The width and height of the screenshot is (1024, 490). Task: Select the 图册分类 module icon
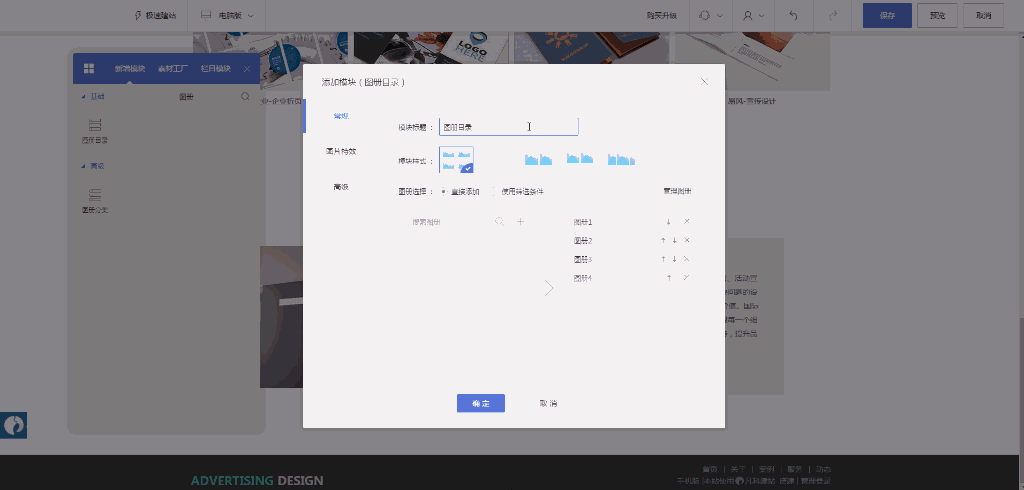point(95,195)
